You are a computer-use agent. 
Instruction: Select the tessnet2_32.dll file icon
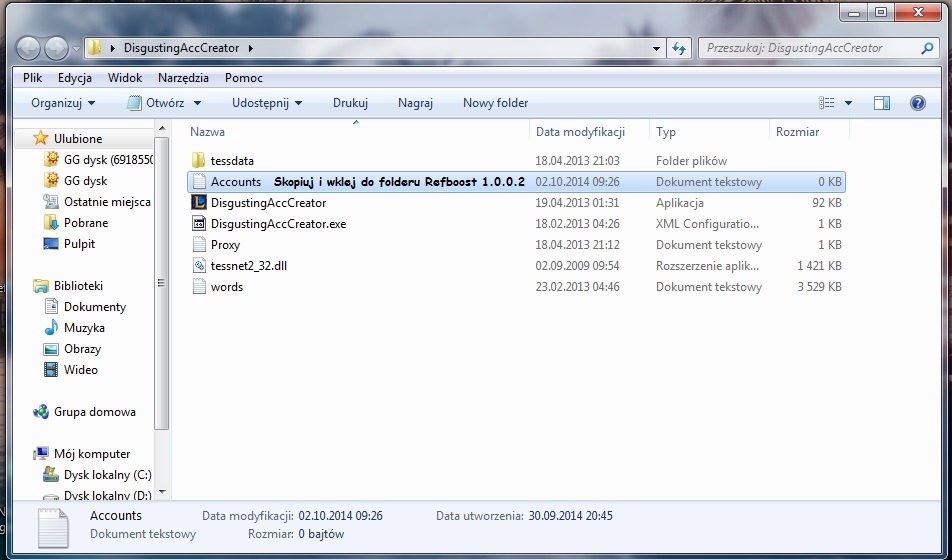[199, 265]
